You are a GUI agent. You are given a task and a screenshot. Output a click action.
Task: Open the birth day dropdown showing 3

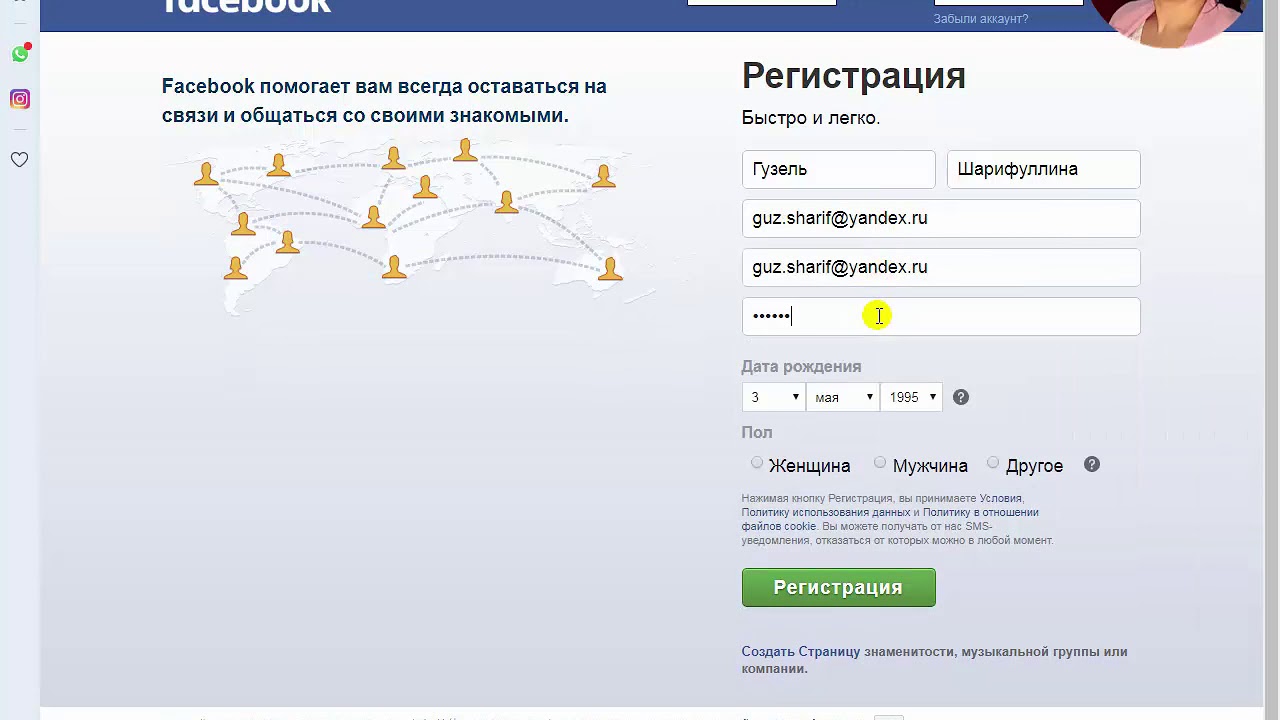coord(773,397)
